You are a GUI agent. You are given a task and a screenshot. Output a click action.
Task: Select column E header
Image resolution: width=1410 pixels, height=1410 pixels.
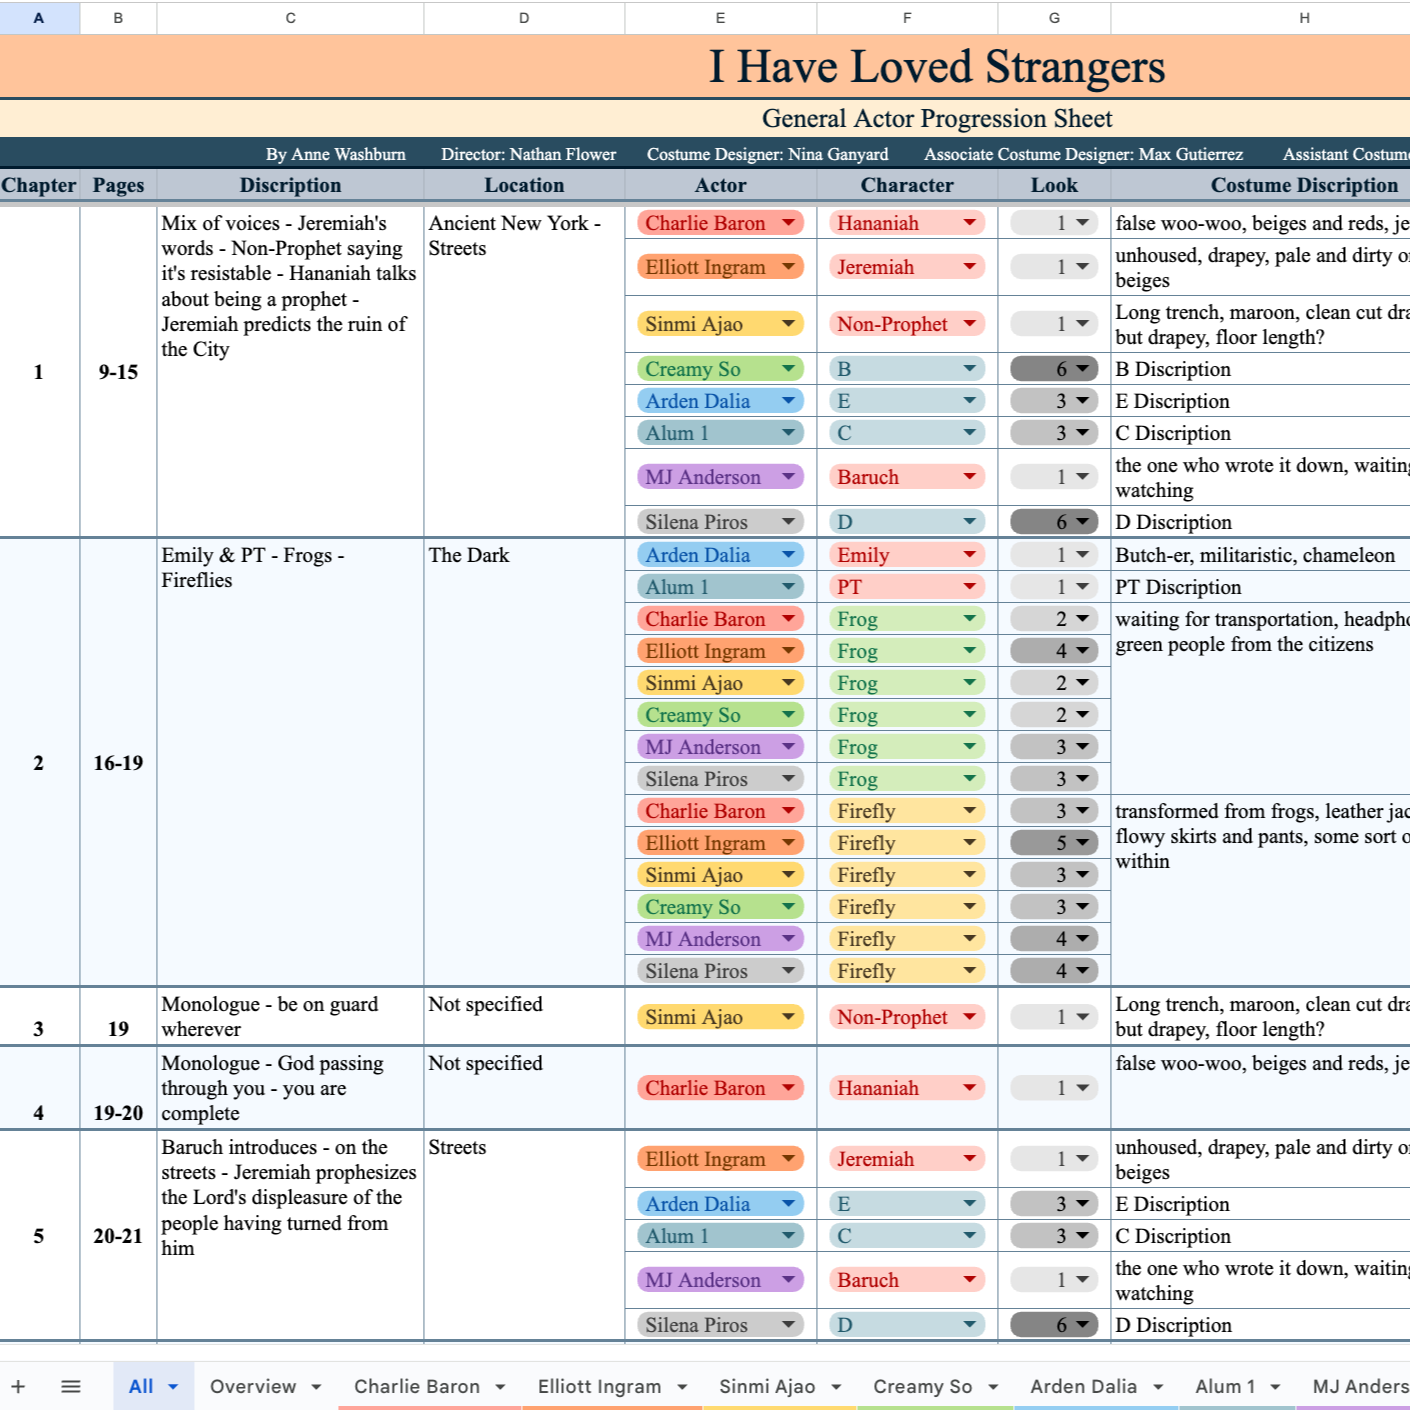(720, 18)
